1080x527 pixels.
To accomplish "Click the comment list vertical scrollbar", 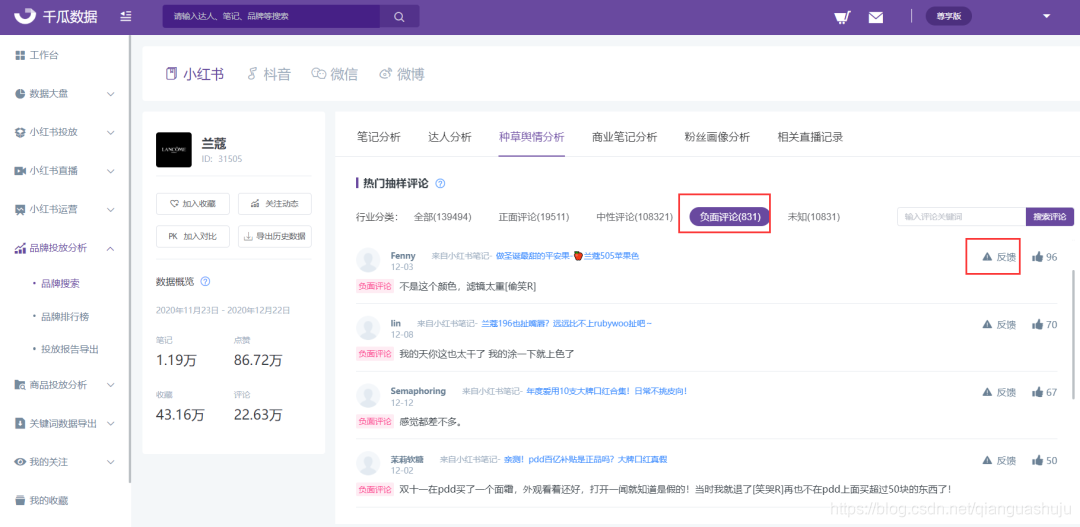I will [1073, 333].
